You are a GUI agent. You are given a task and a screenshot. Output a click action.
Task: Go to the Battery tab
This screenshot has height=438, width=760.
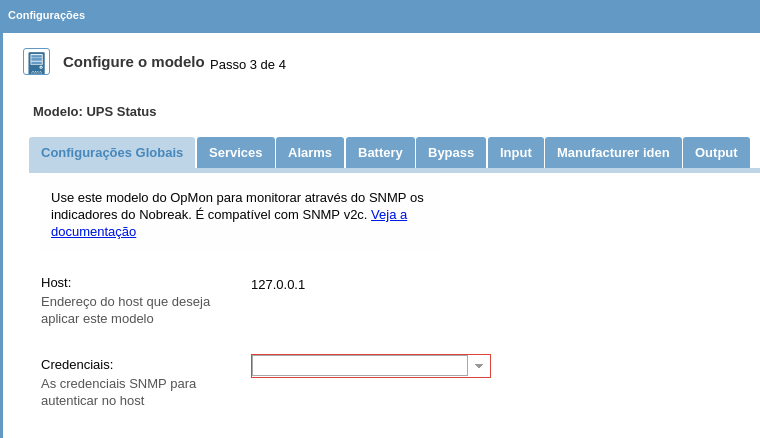(380, 153)
